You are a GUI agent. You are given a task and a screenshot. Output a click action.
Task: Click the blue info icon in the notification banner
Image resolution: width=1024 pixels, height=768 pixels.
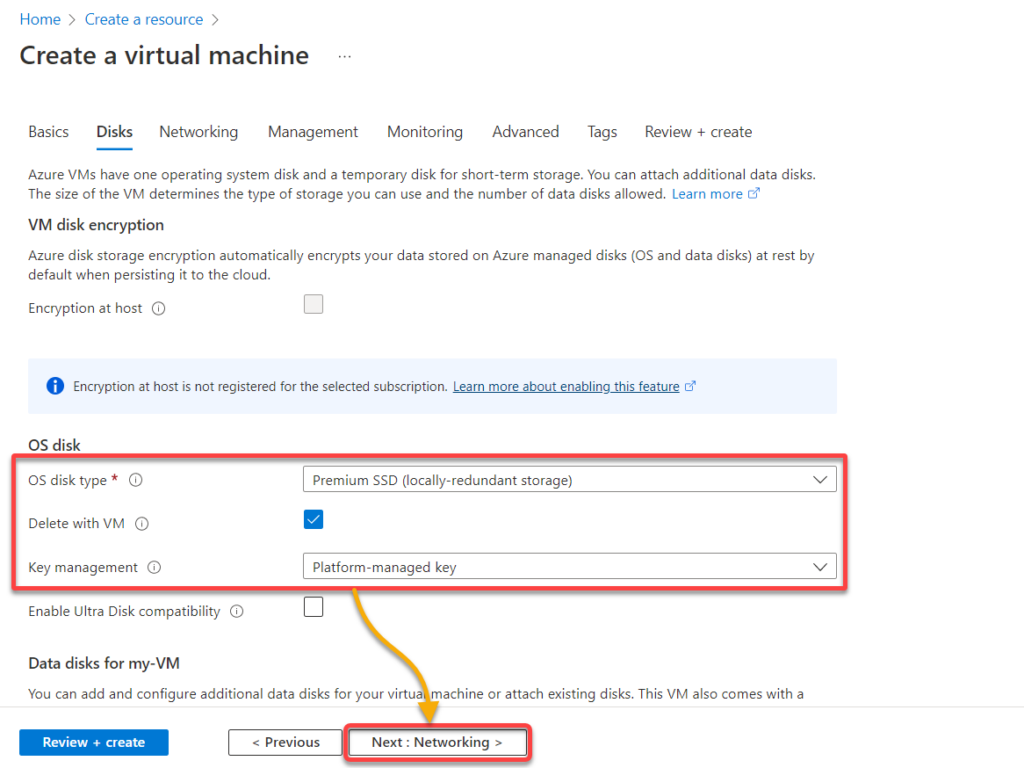pyautogui.click(x=55, y=385)
